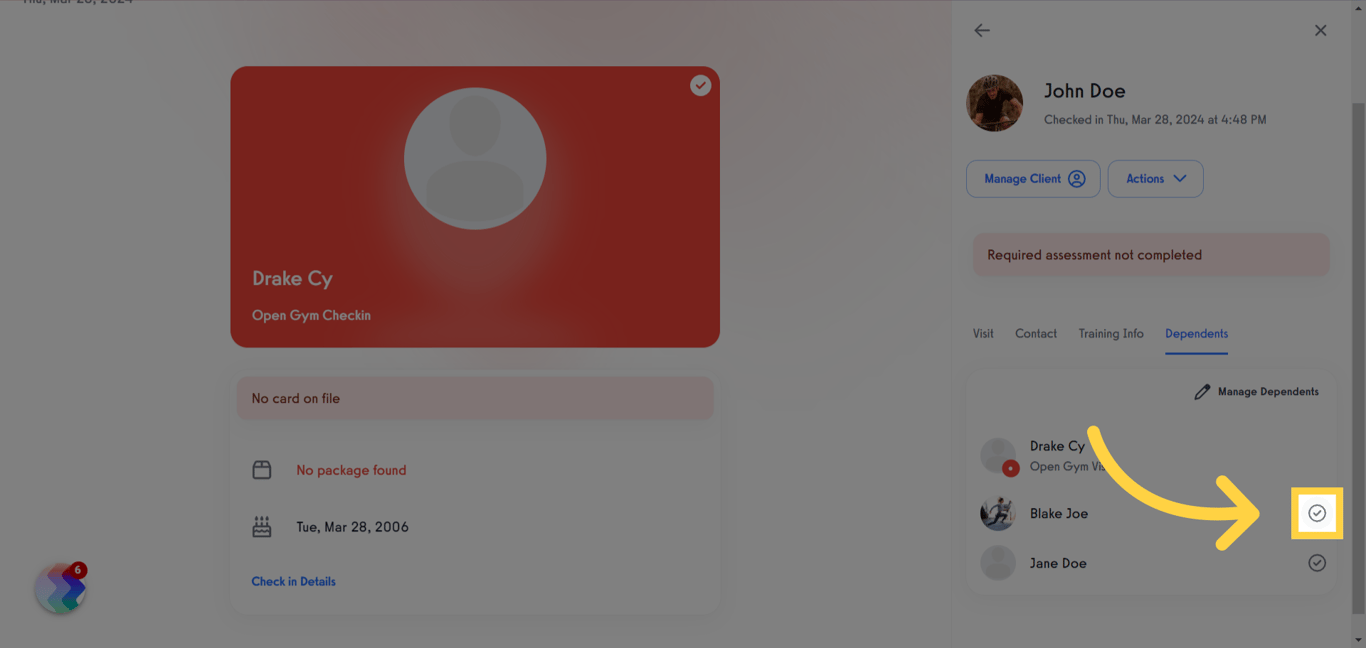
Task: Select the Training Info tab
Action: (1110, 333)
